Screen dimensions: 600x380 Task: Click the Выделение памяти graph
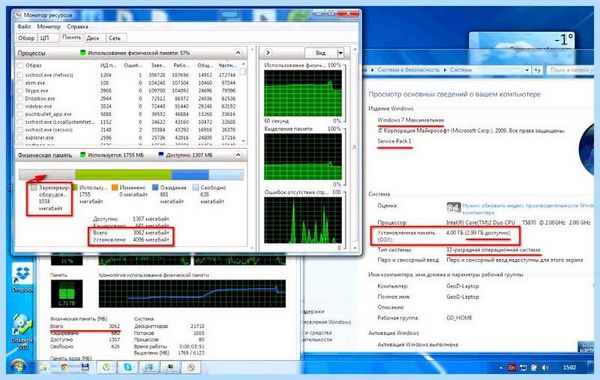pyautogui.click(x=303, y=156)
